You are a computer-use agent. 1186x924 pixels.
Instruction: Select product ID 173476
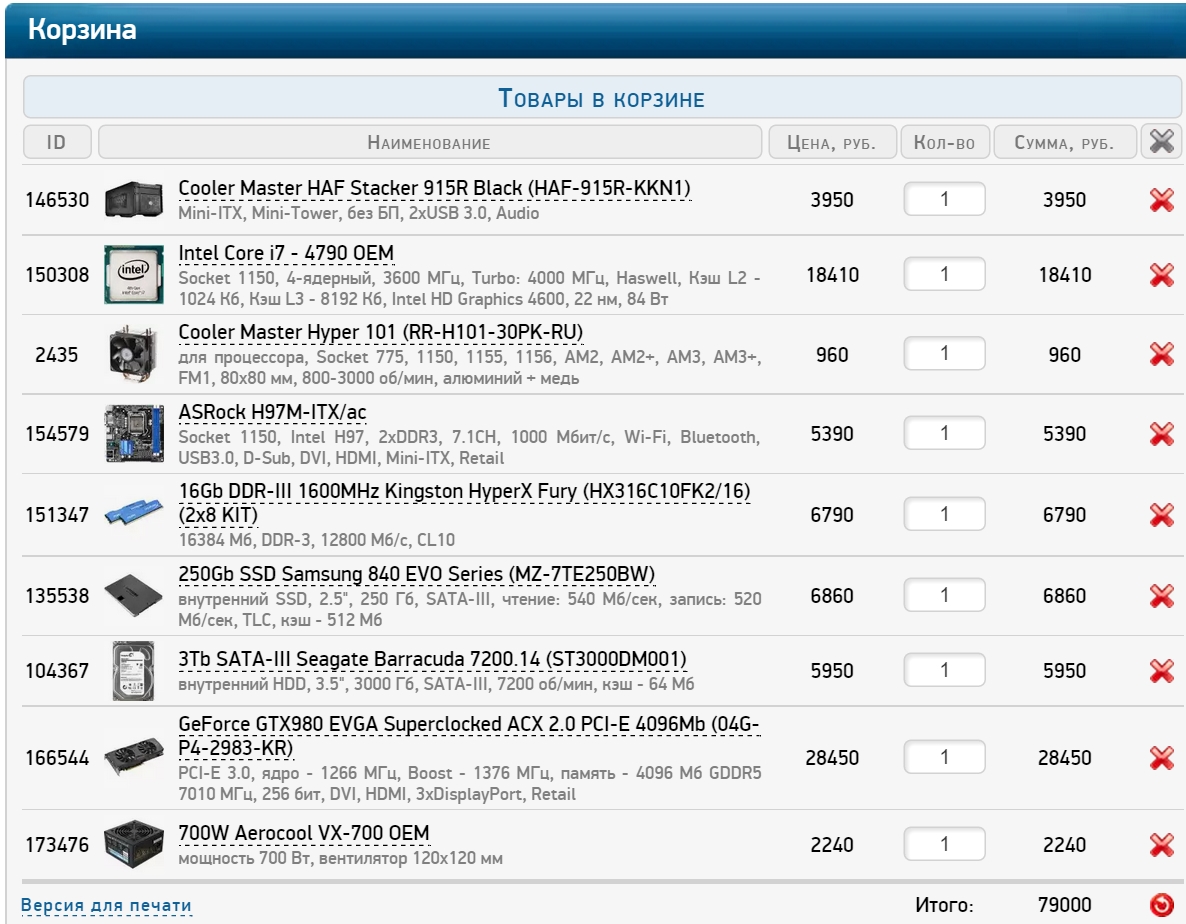pyautogui.click(x=57, y=845)
